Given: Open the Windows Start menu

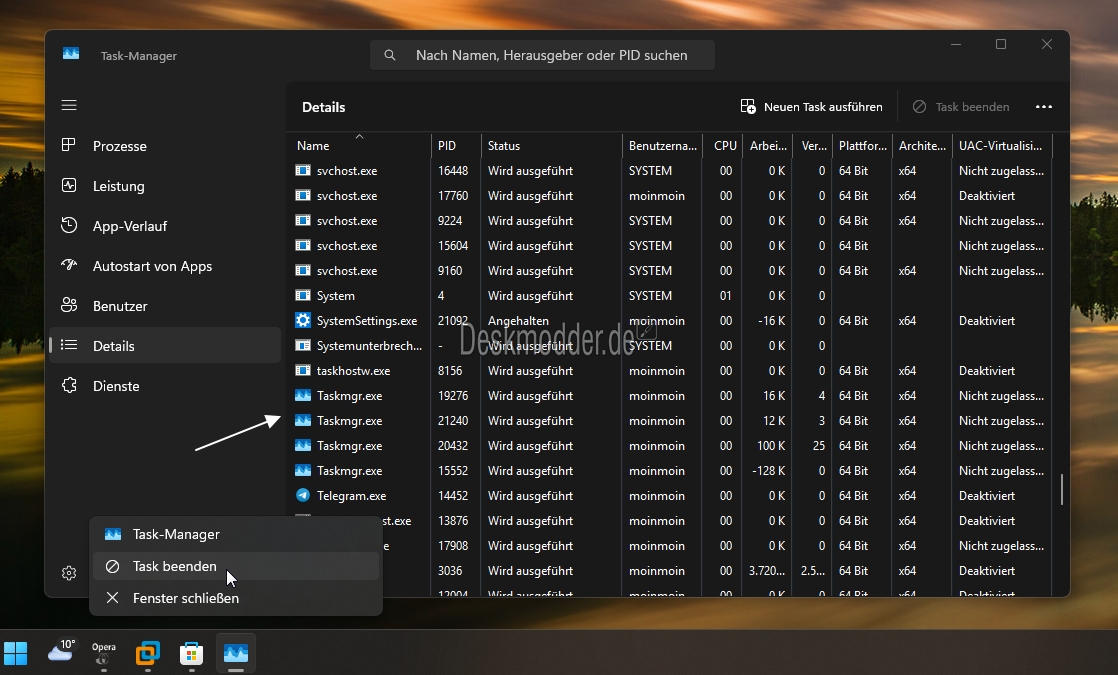Looking at the screenshot, I should [x=16, y=653].
